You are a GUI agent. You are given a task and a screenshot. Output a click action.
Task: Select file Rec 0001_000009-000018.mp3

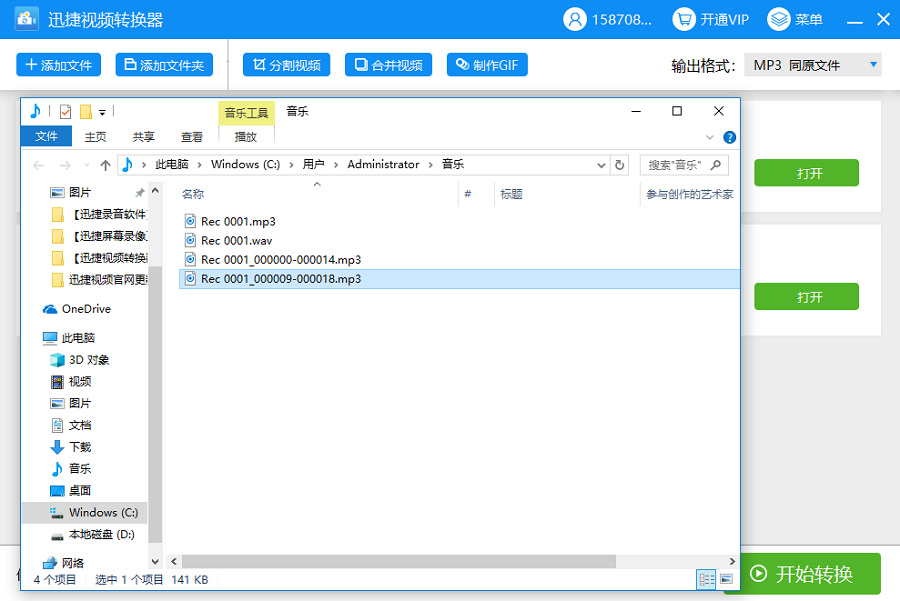(x=459, y=279)
